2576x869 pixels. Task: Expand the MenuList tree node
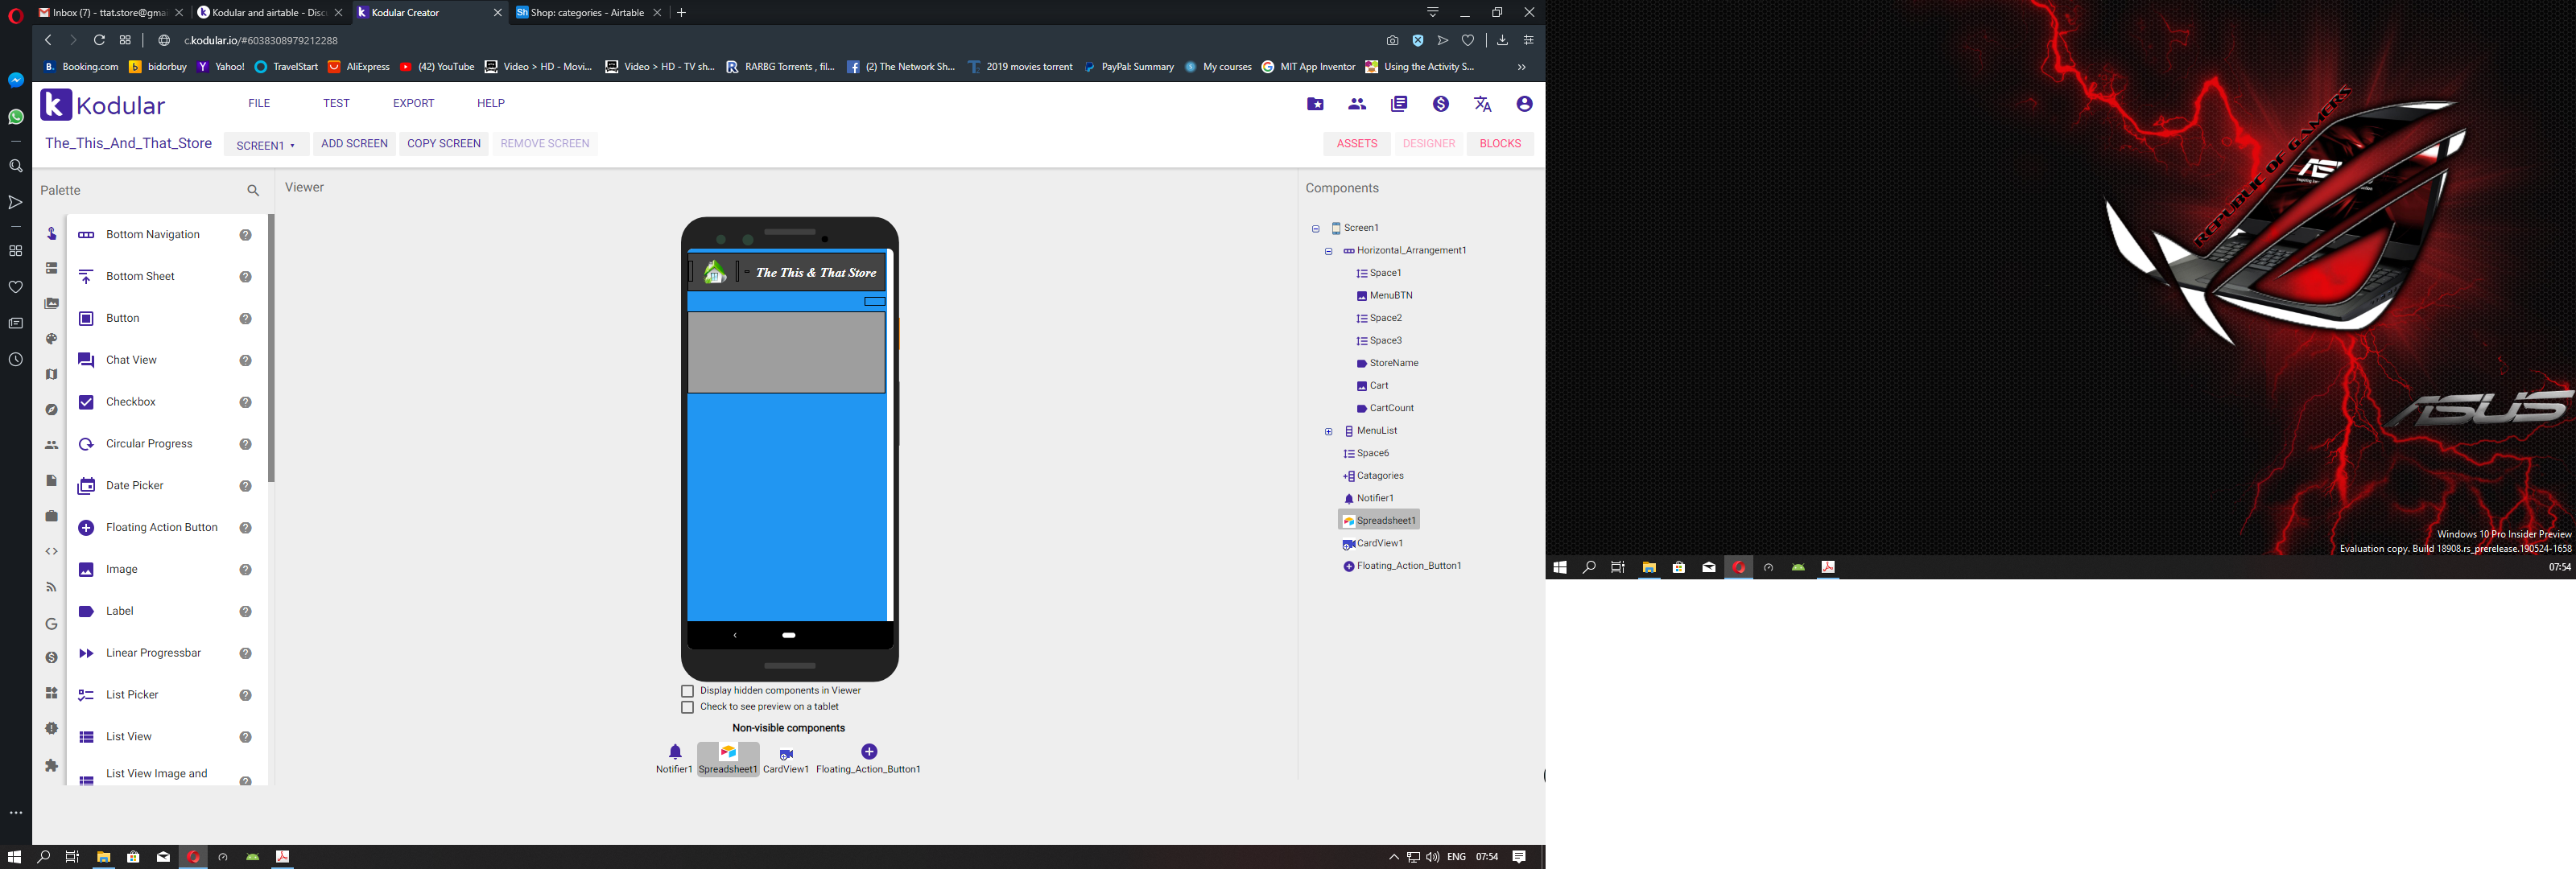coord(1328,432)
